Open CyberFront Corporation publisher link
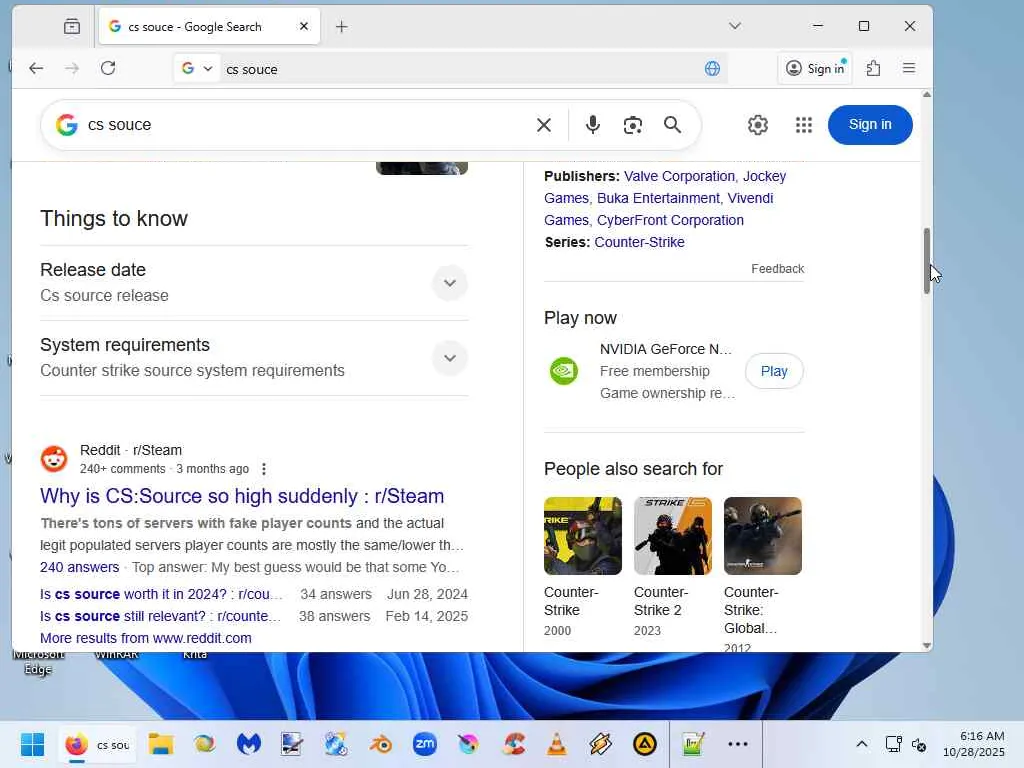Image resolution: width=1024 pixels, height=768 pixels. pyautogui.click(x=670, y=220)
